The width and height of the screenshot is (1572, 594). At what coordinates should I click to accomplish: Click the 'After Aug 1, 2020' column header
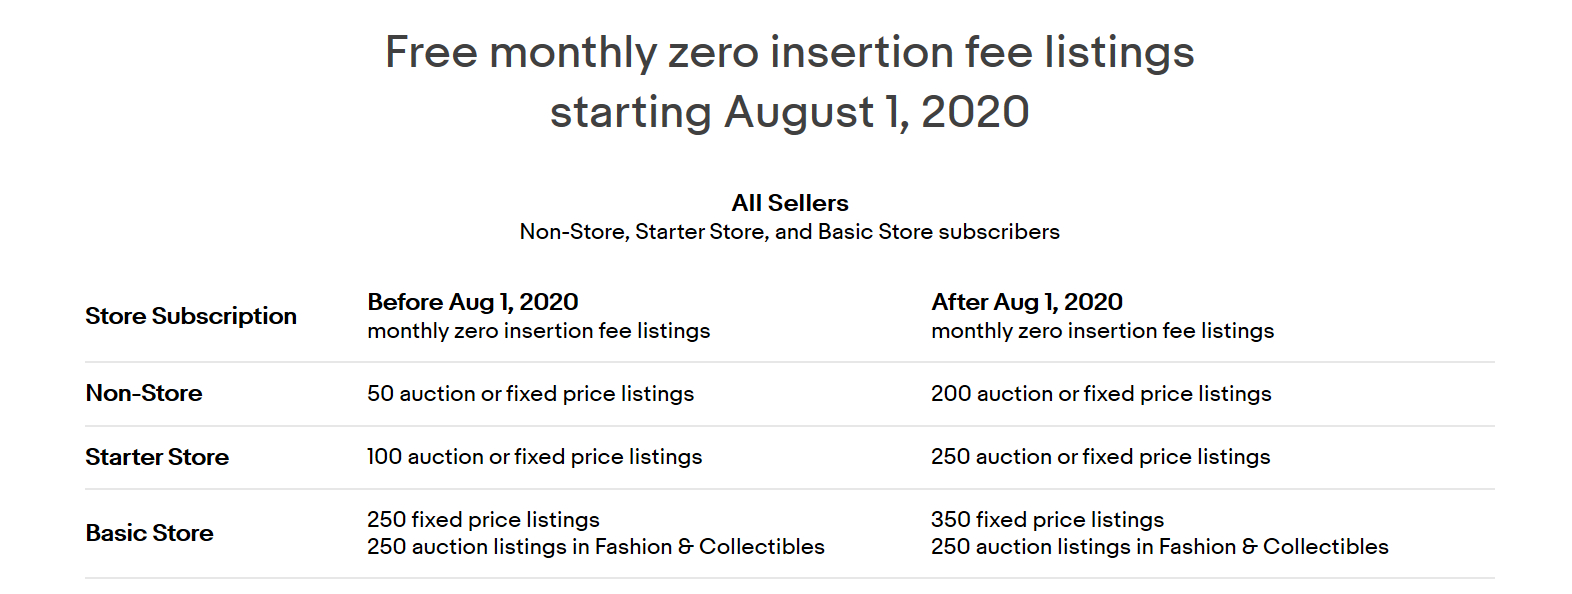click(1027, 302)
